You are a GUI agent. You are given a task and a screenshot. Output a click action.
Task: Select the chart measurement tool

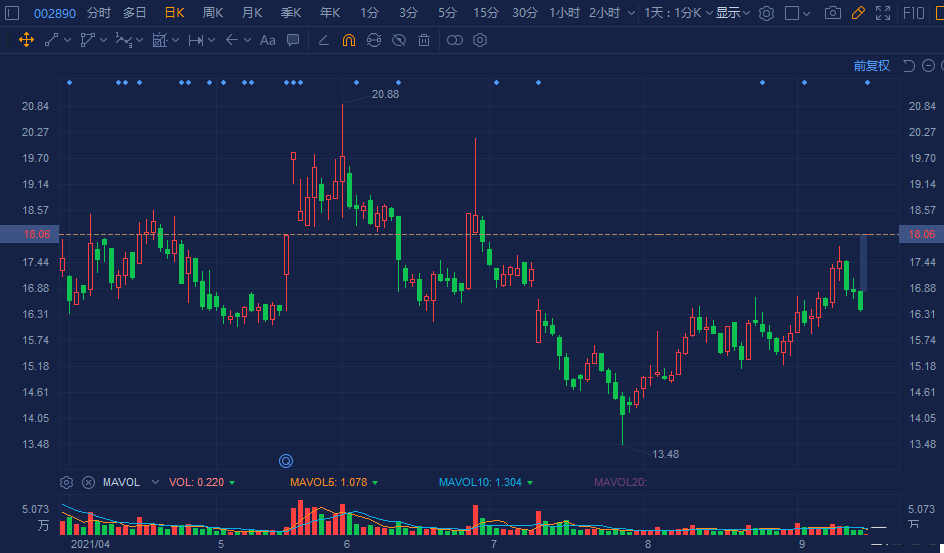[x=160, y=40]
